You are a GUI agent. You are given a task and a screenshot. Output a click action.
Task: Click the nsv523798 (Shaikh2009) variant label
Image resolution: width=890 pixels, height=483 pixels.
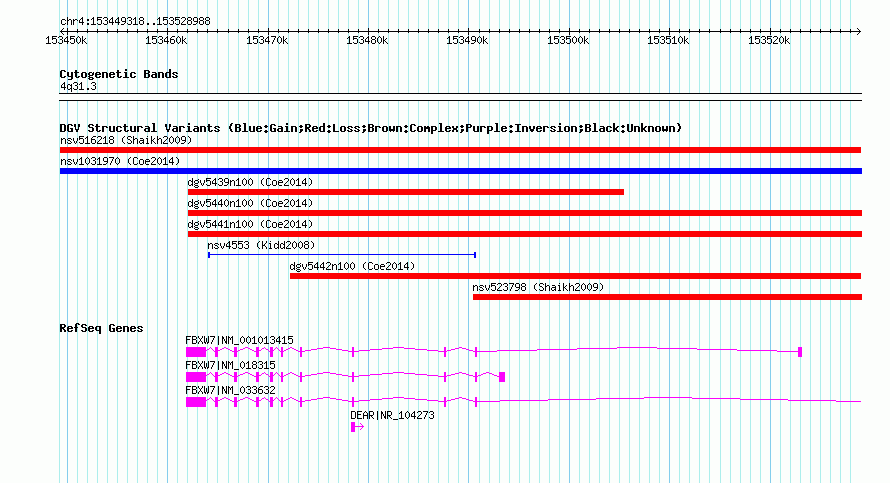538,287
